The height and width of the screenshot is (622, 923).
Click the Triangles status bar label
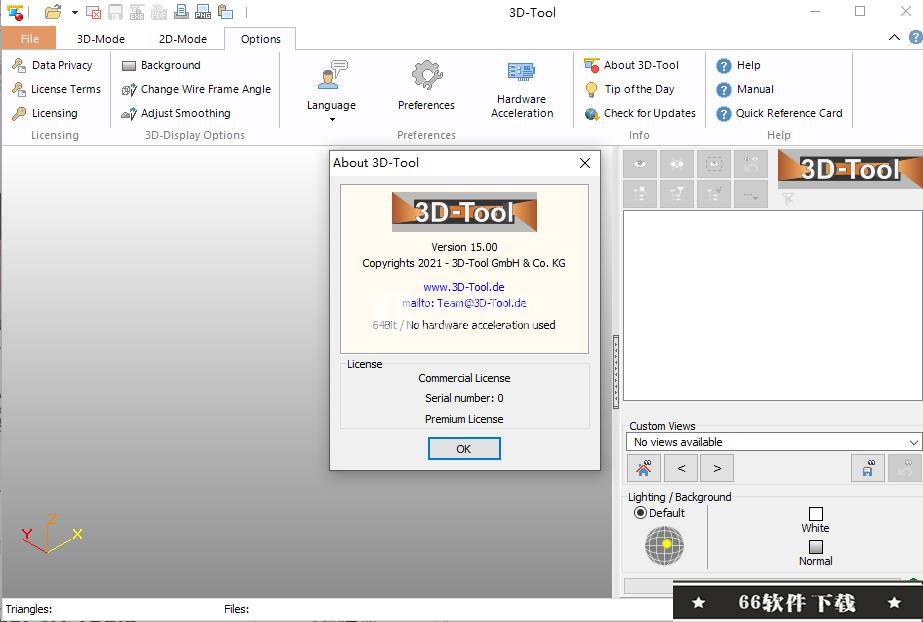click(29, 609)
